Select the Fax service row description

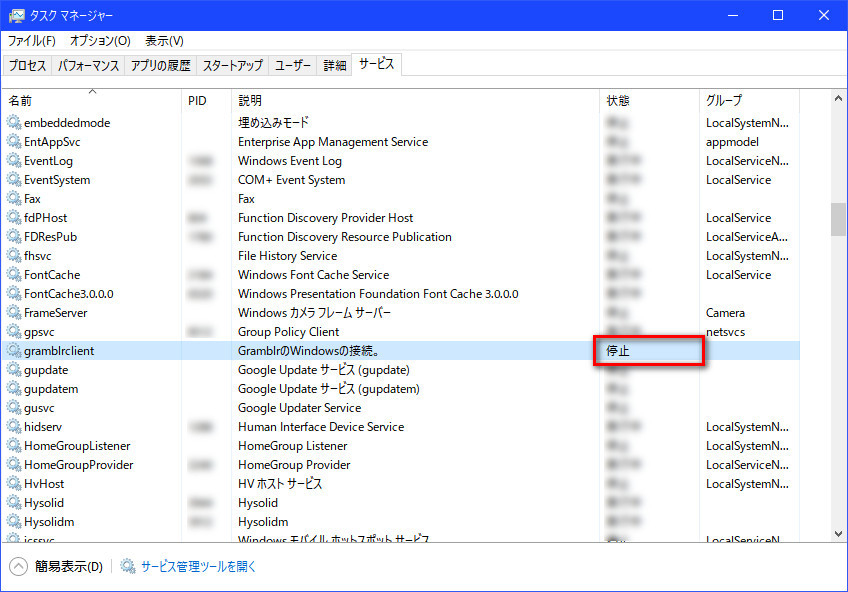point(246,199)
